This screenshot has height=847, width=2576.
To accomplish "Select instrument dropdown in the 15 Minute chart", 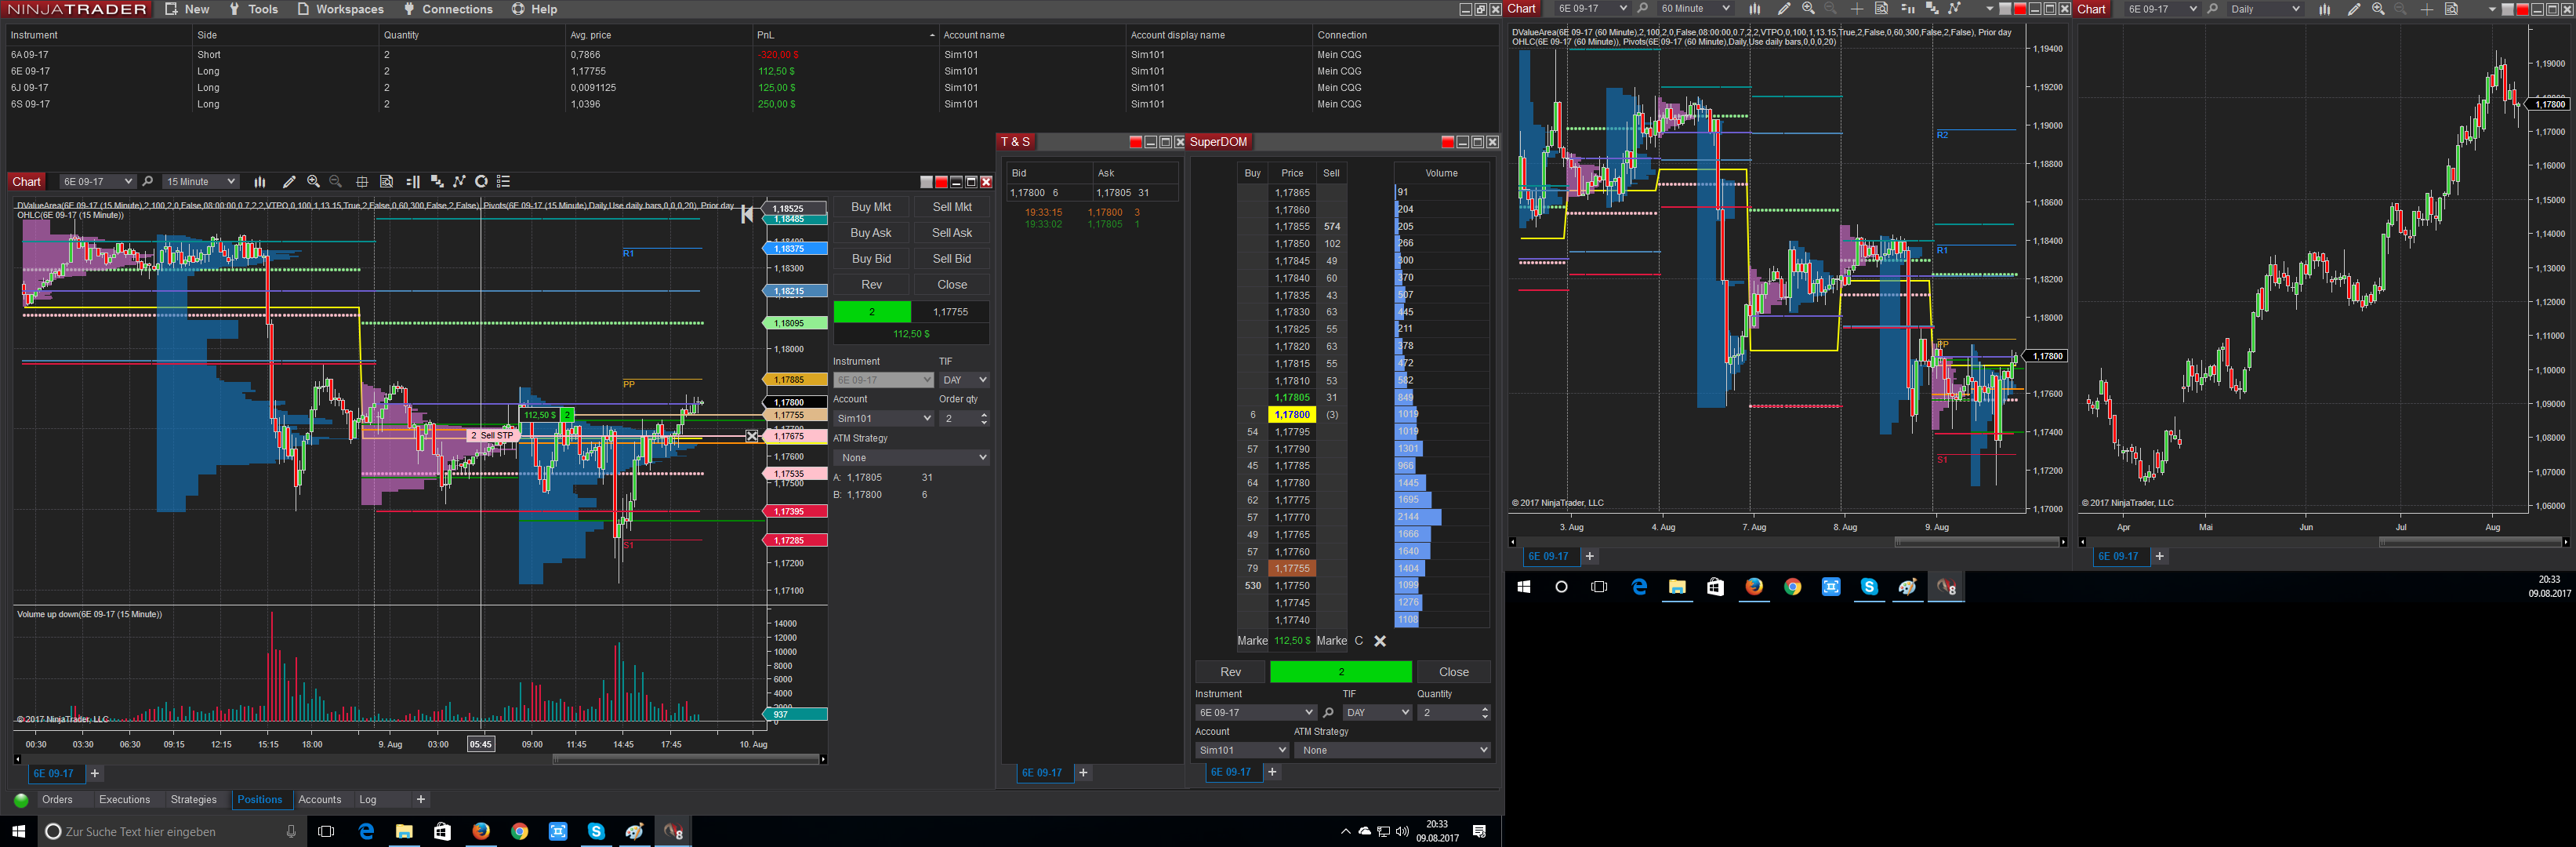I will 97,182.
